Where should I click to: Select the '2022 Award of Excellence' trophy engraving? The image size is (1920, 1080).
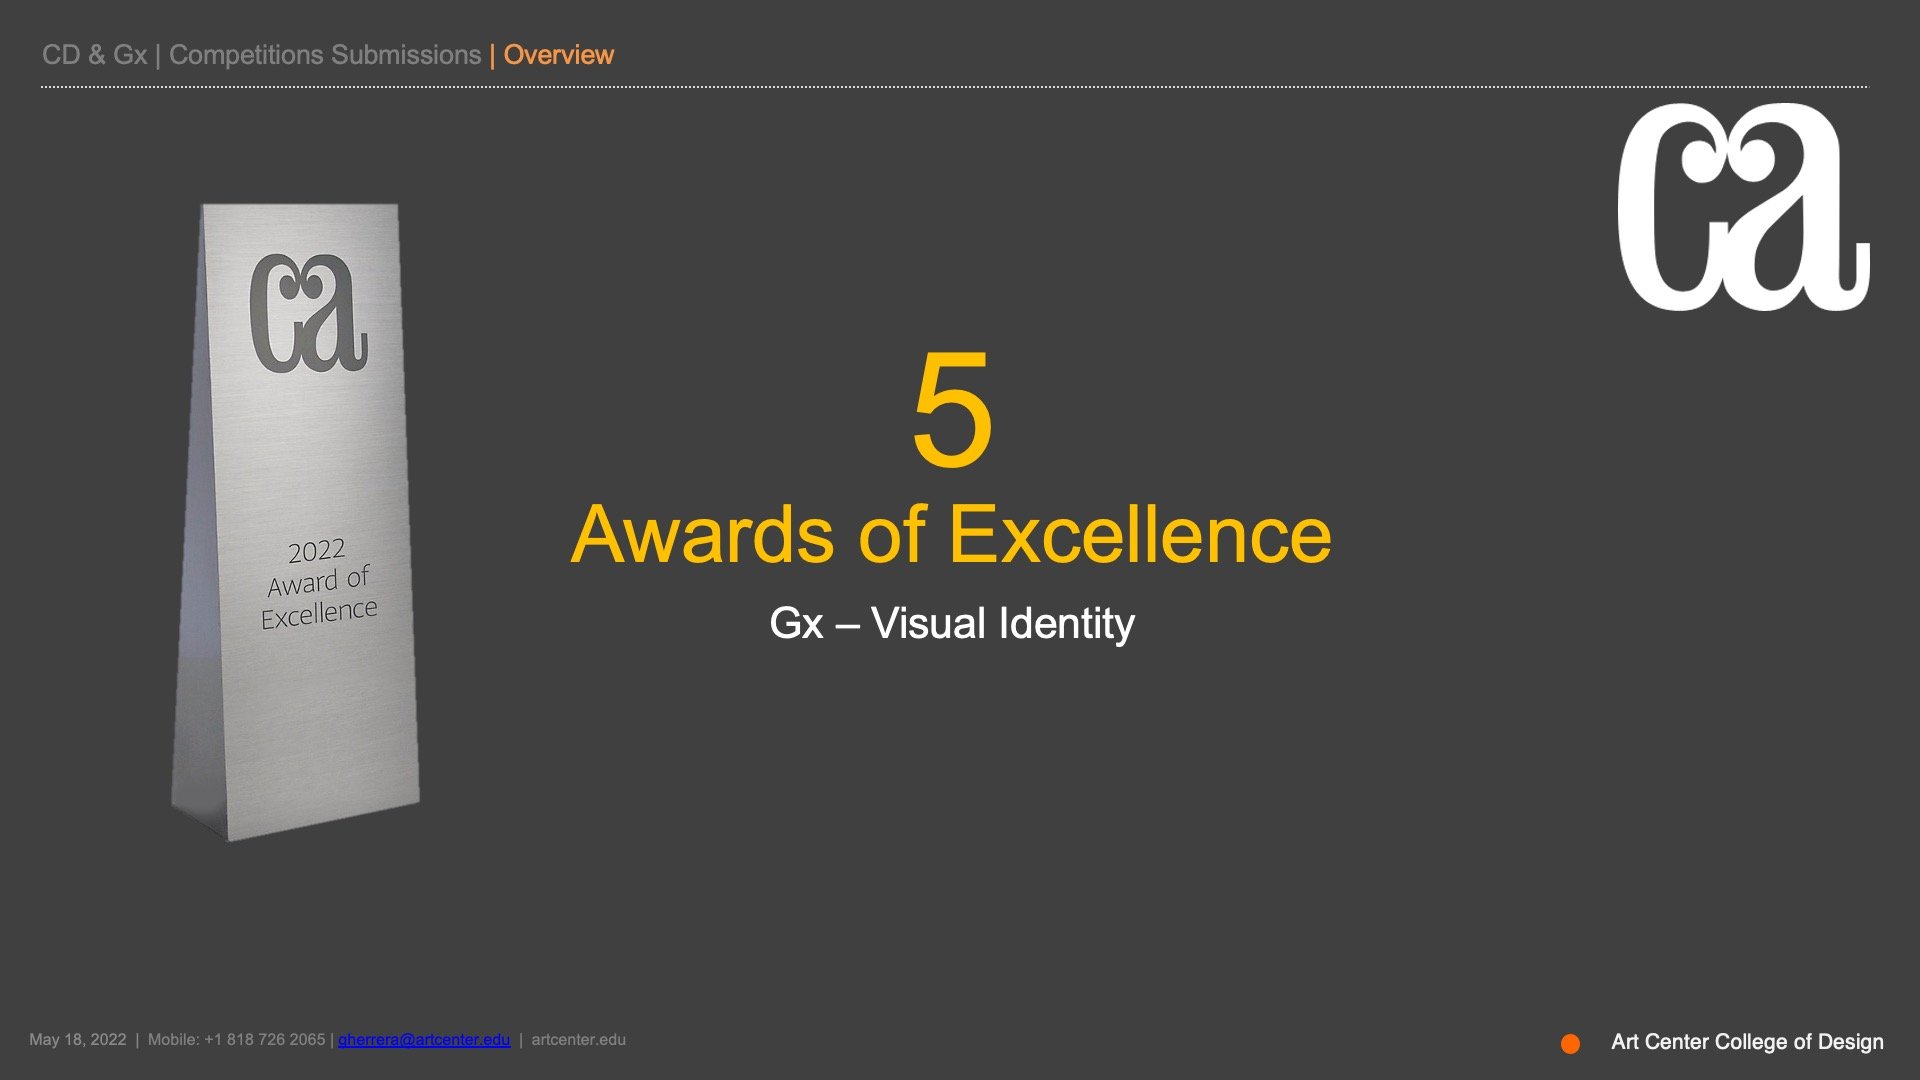[x=319, y=584]
